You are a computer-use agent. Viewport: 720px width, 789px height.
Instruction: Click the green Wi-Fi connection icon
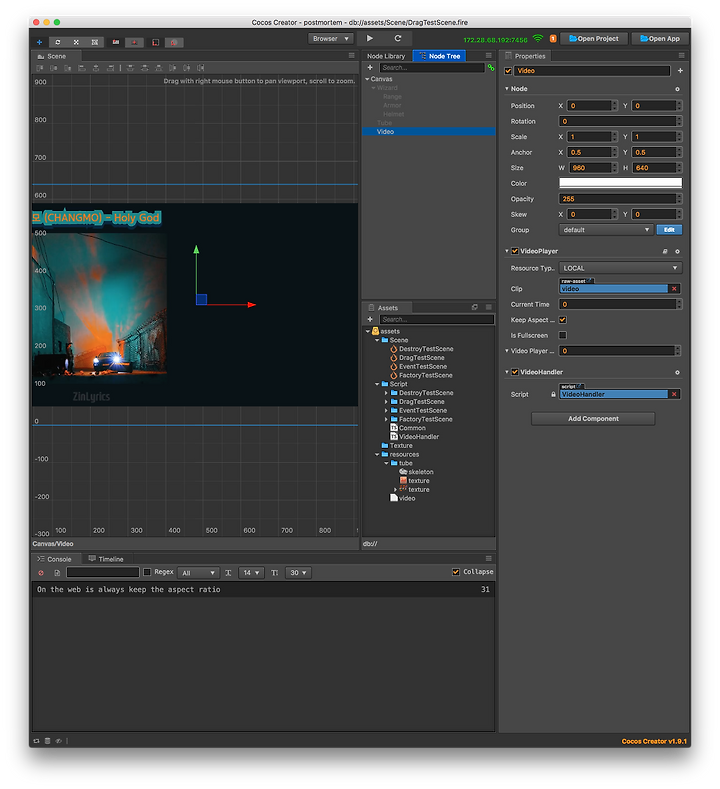pos(538,39)
